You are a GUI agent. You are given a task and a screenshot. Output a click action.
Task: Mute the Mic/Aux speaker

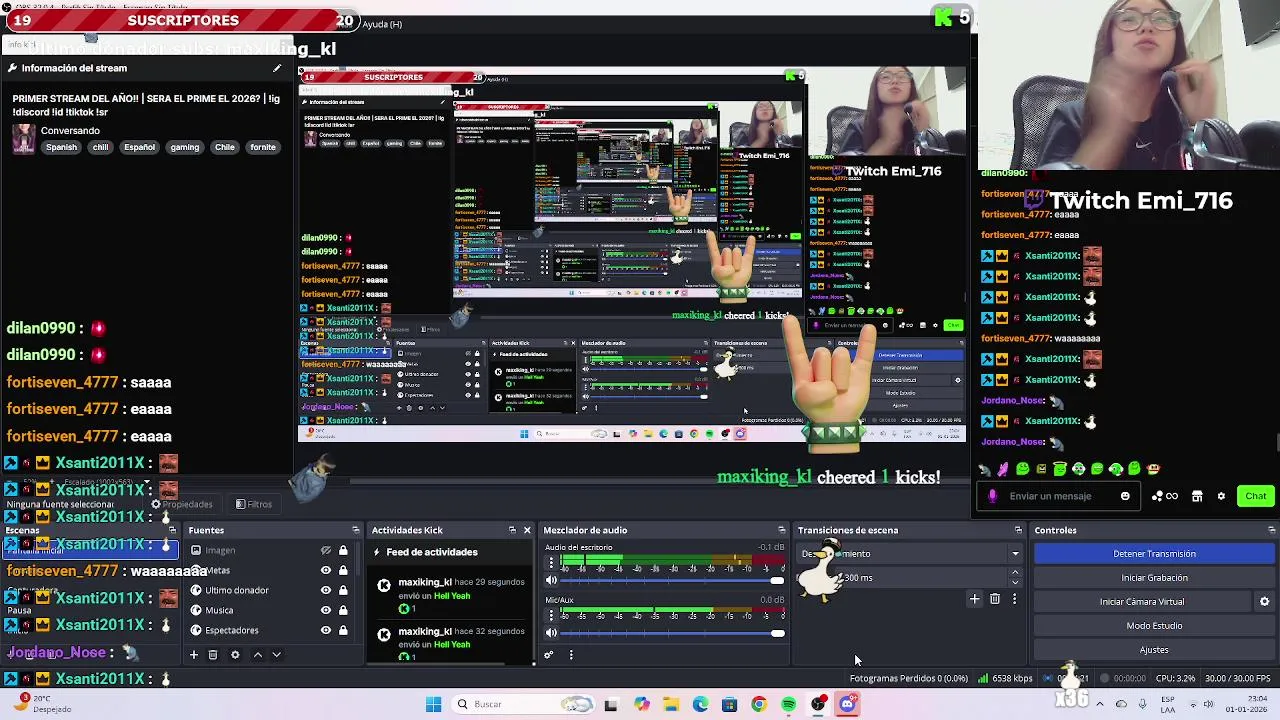point(550,632)
